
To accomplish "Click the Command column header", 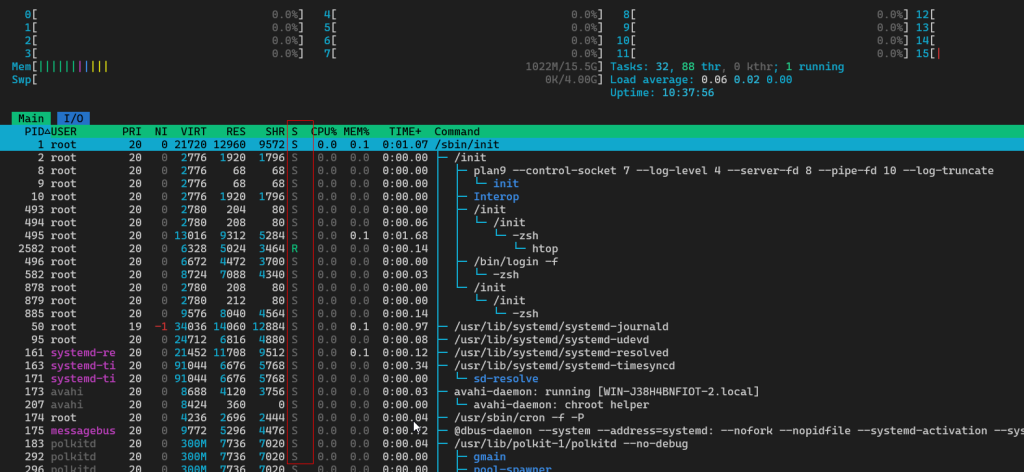I will (x=457, y=131).
